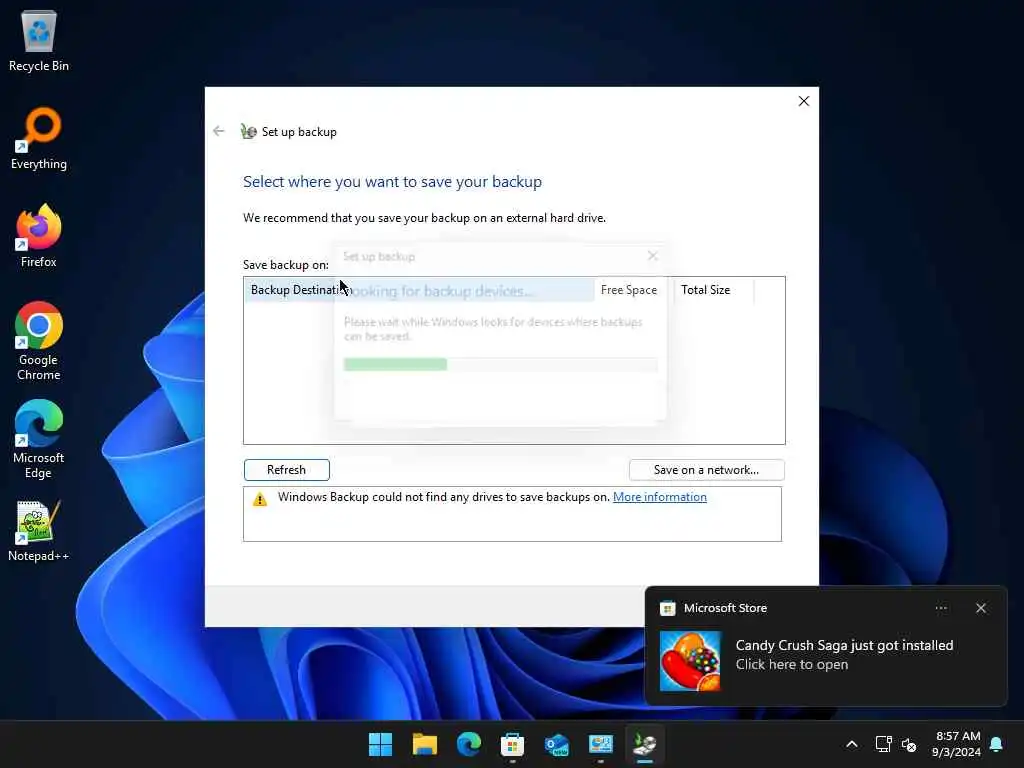Show hidden system tray icons
The width and height of the screenshot is (1024, 768).
[x=852, y=744]
